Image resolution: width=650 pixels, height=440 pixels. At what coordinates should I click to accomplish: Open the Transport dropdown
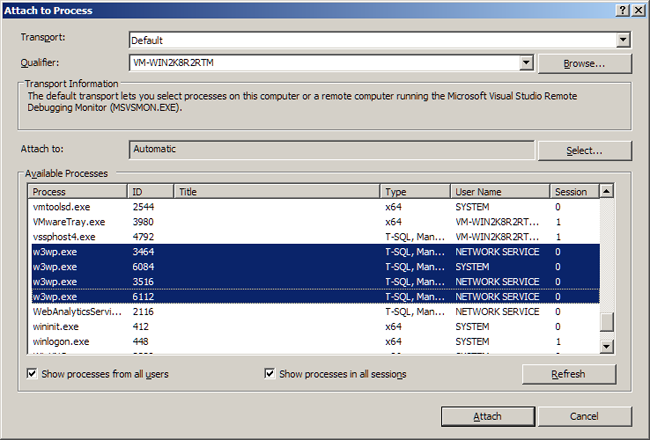coord(623,40)
